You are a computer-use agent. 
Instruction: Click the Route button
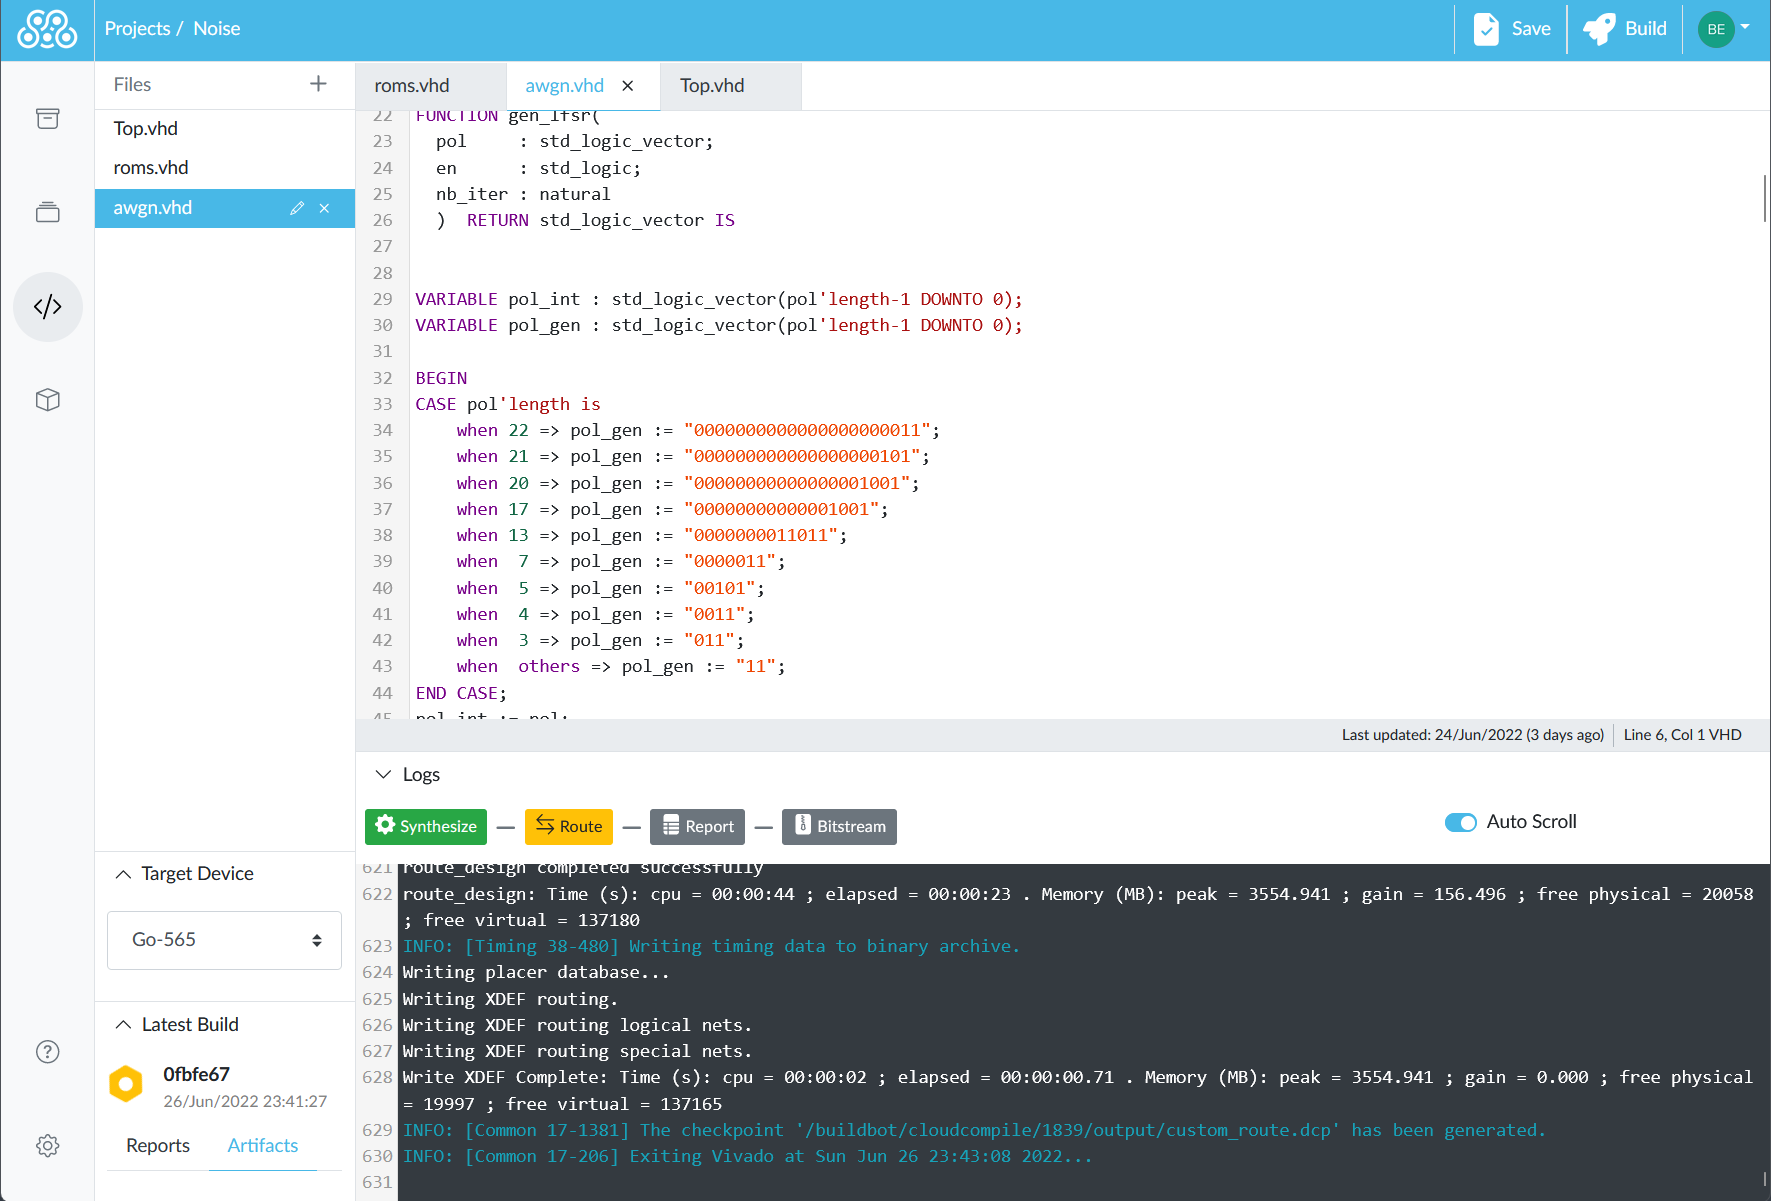(568, 826)
